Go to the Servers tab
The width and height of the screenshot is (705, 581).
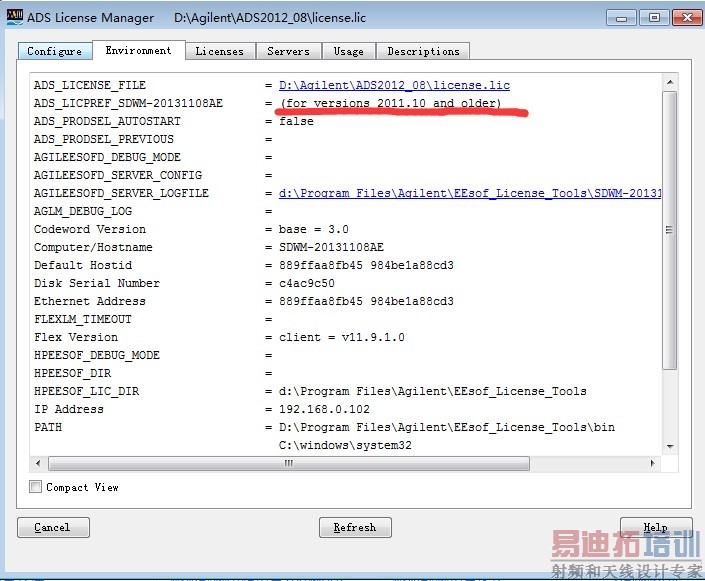289,51
